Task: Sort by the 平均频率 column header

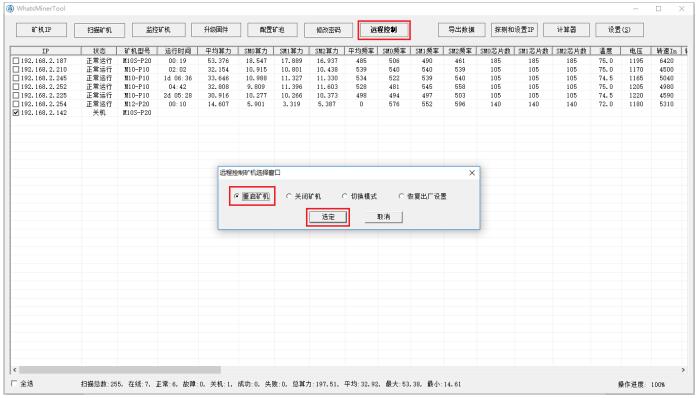Action: 361,51
